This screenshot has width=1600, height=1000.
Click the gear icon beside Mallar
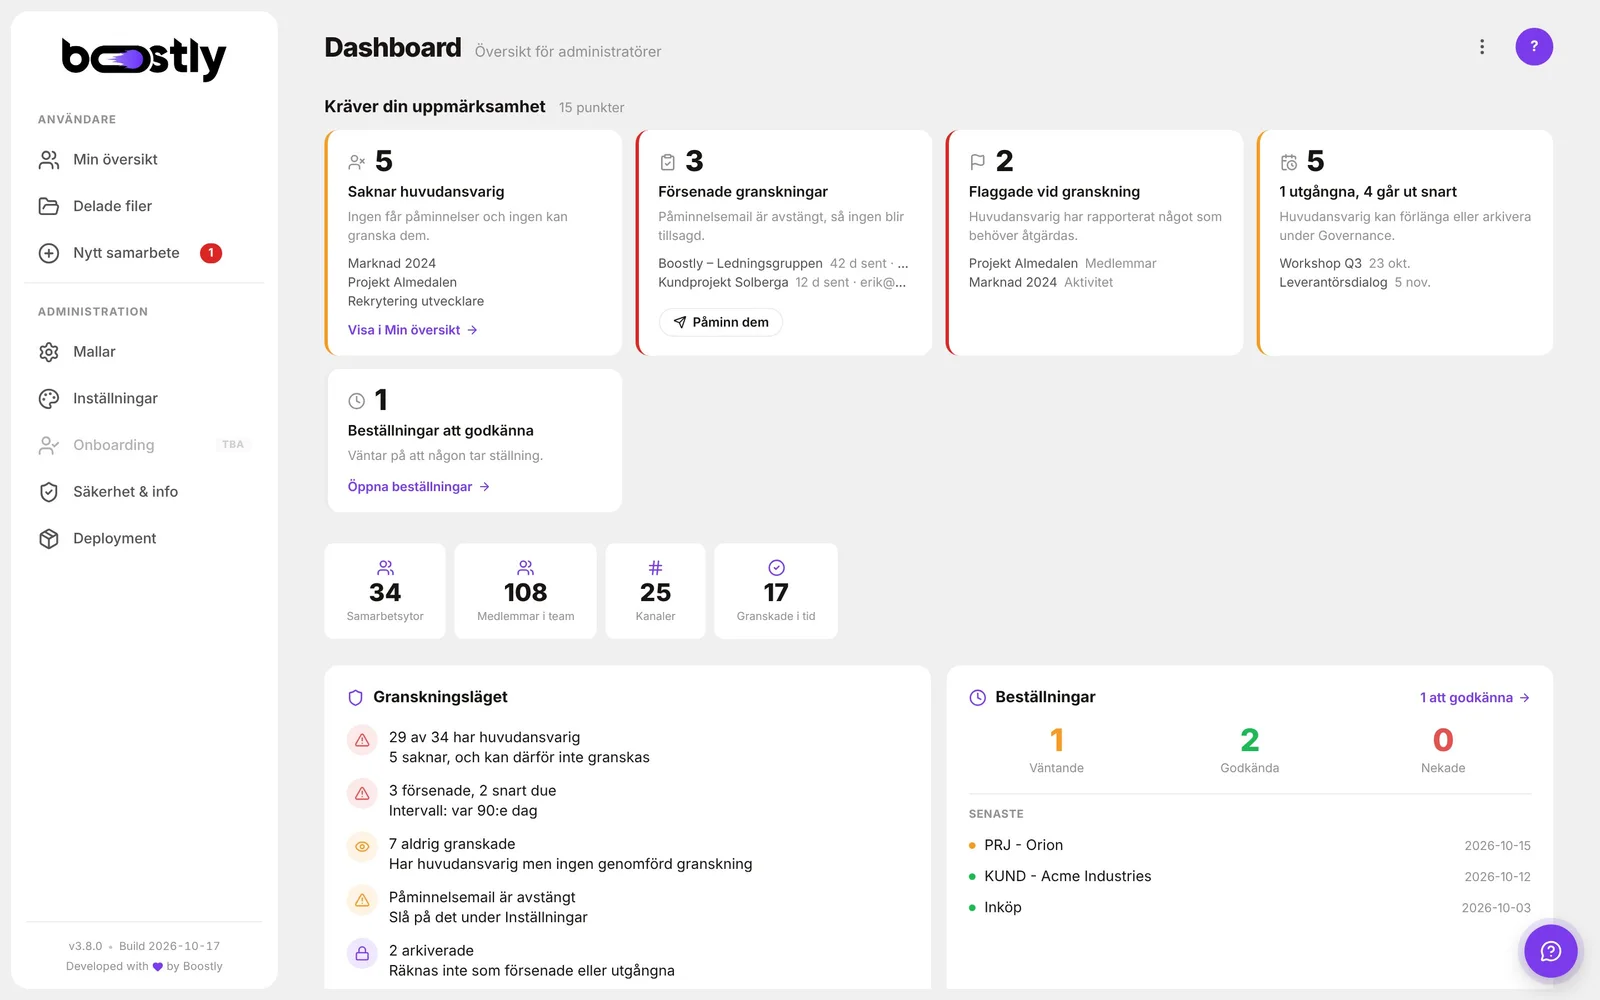[x=49, y=352]
